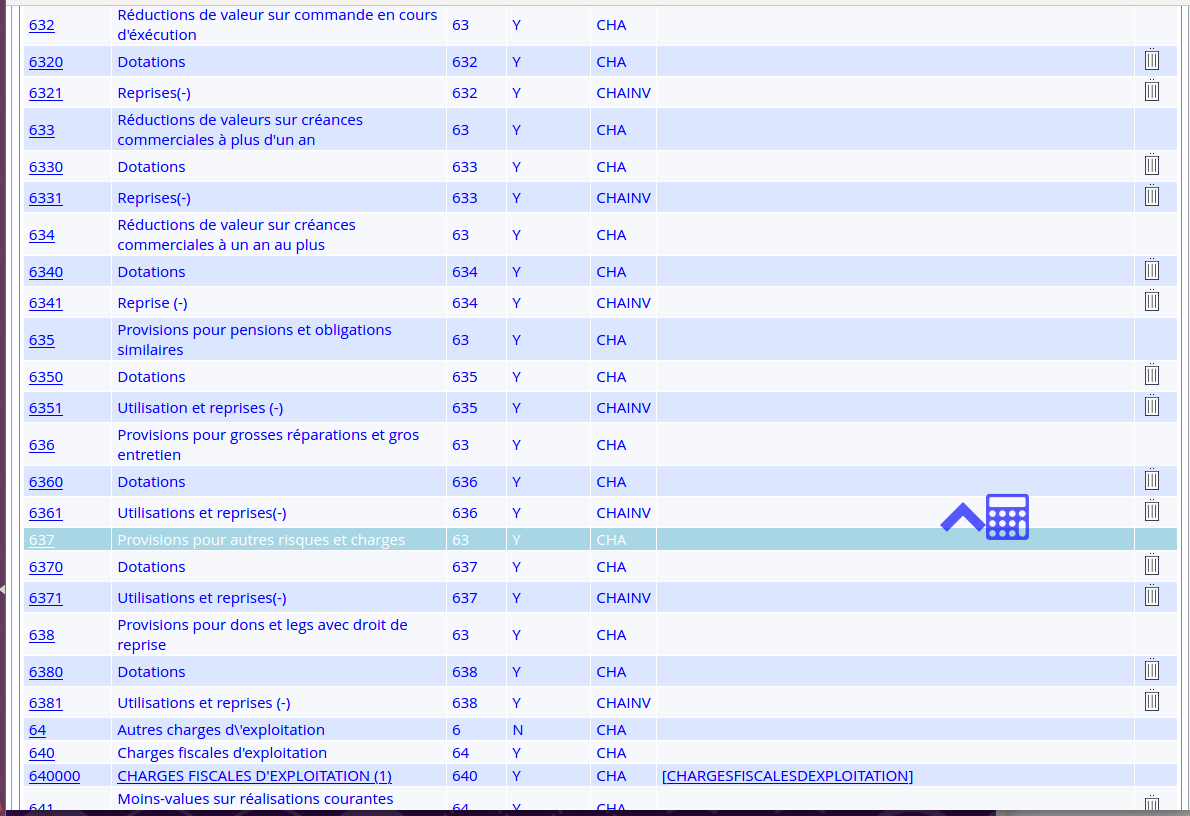Click trash icon for account 6321 Reprises(-)

point(1151,92)
